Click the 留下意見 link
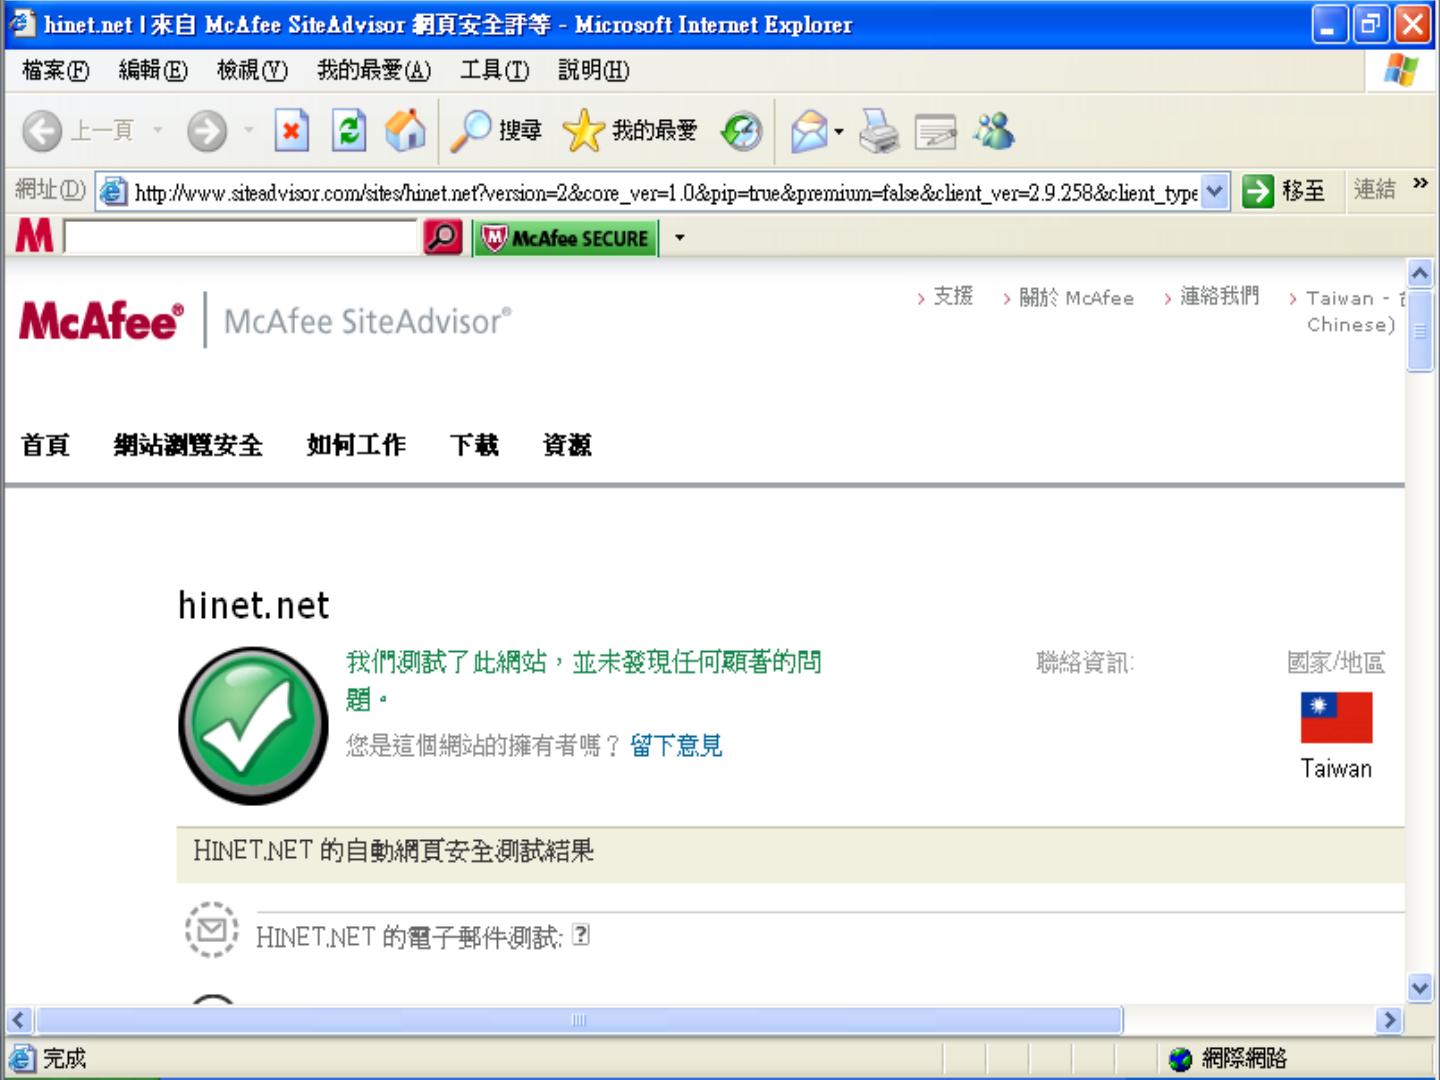The image size is (1440, 1080). tap(676, 745)
